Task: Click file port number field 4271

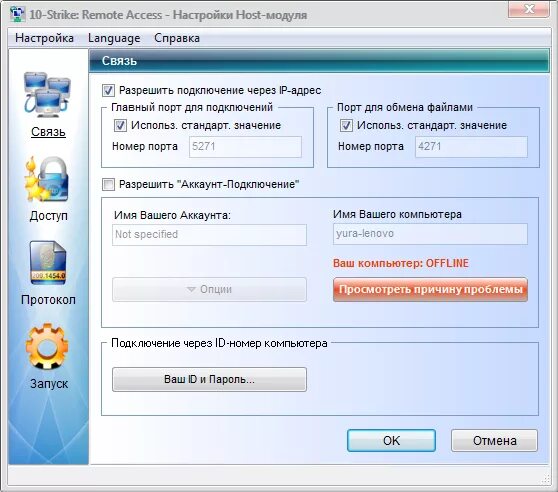Action: [x=471, y=146]
